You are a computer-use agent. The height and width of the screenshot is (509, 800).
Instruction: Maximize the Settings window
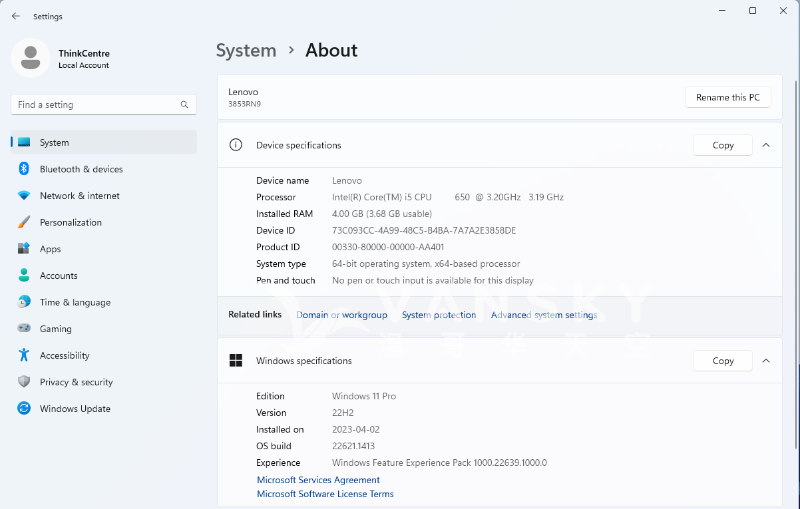tap(752, 11)
